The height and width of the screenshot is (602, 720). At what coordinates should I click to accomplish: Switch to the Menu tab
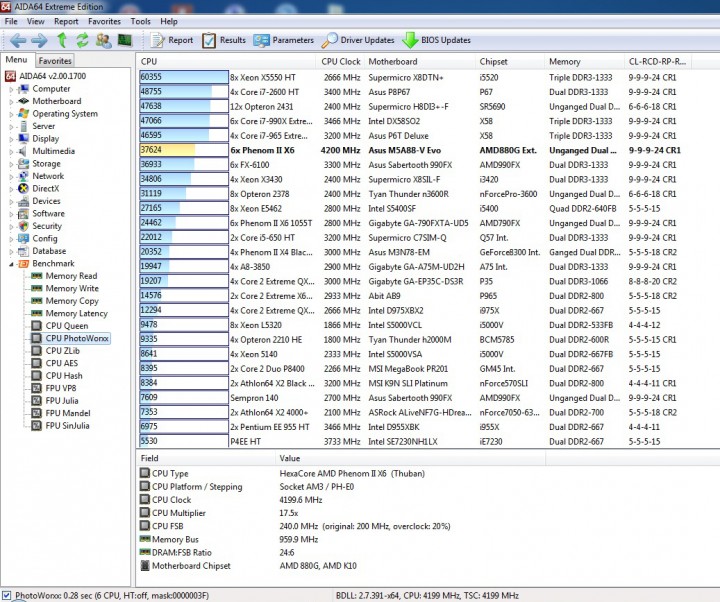(17, 60)
